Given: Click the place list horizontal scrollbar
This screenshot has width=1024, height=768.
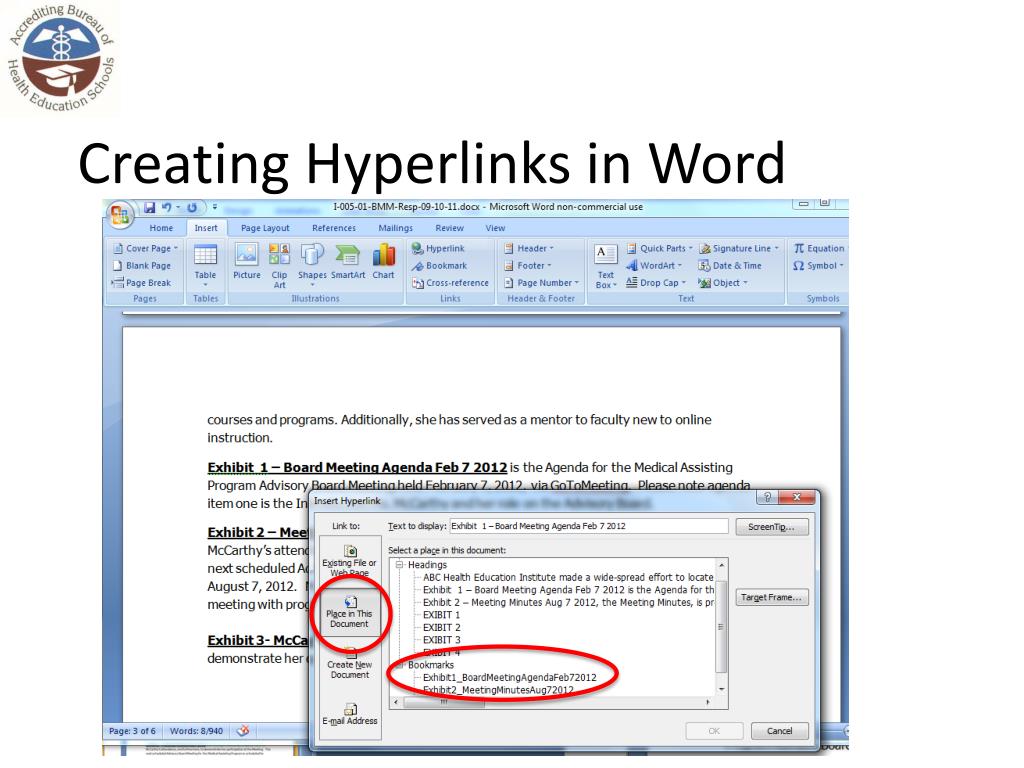Looking at the screenshot, I should pyautogui.click(x=552, y=702).
